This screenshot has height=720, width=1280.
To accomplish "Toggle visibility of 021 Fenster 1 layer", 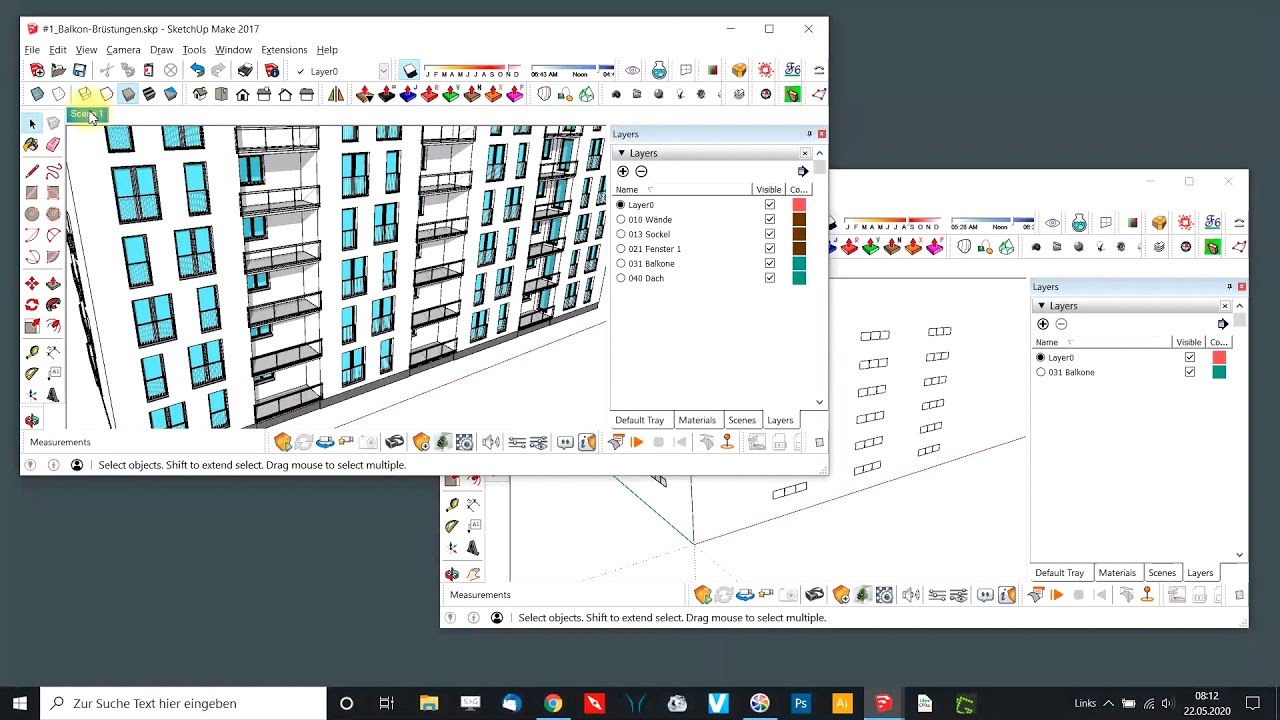I will click(x=770, y=249).
